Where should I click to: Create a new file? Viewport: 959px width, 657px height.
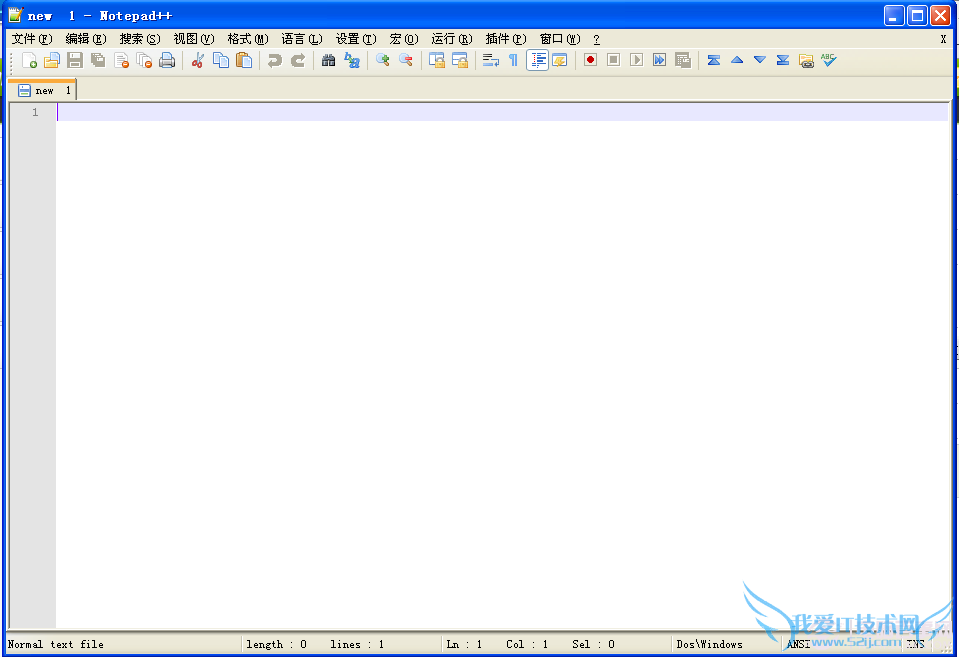point(30,60)
